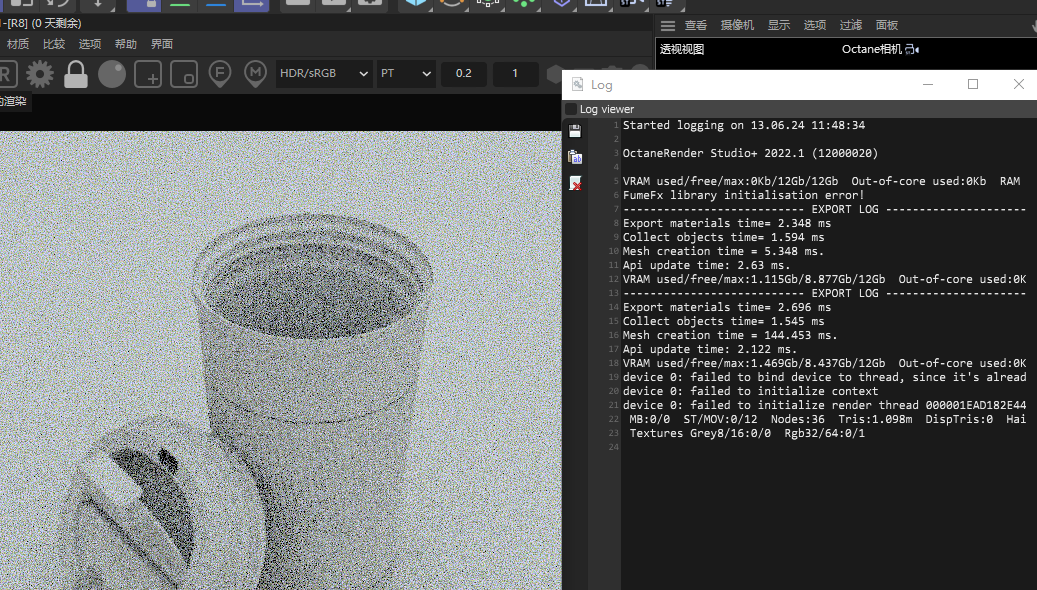Open the 材质 menu in Live Viewer
Screen dimensions: 1037x590
point(18,44)
